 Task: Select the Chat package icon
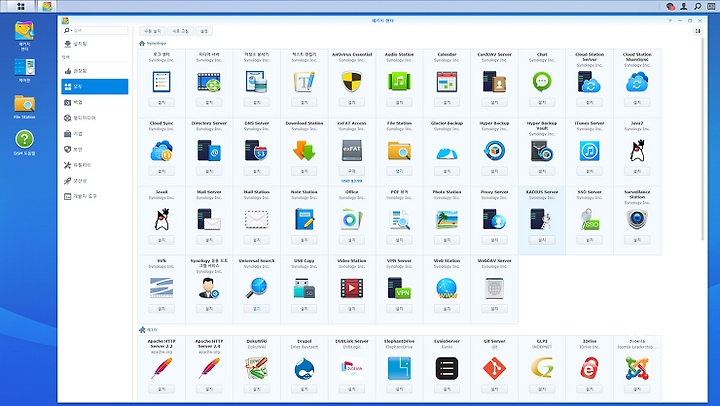(x=542, y=82)
